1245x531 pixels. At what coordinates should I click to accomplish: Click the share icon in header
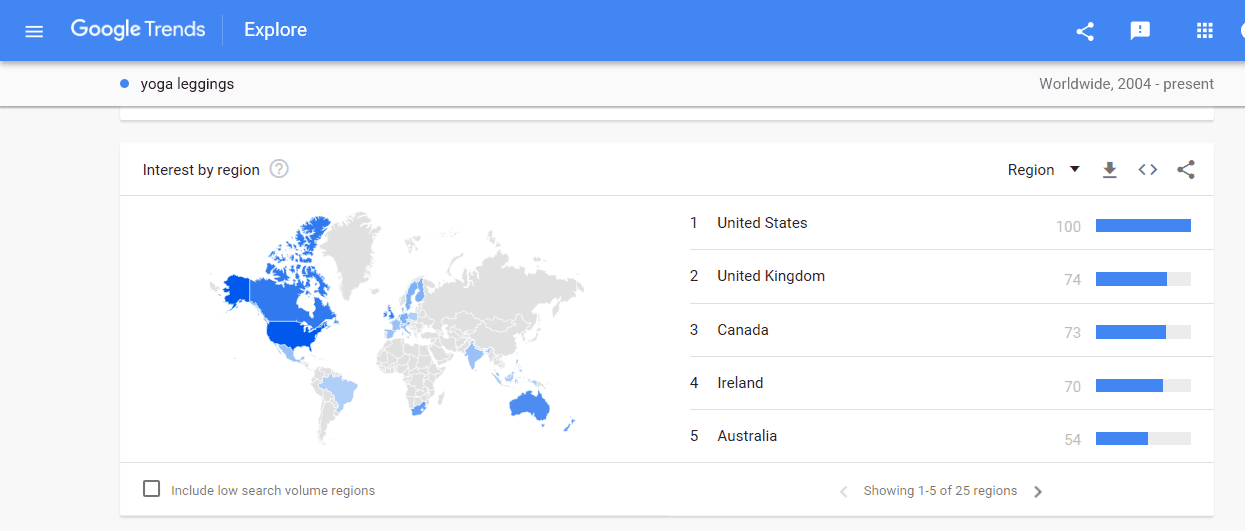pyautogui.click(x=1085, y=31)
